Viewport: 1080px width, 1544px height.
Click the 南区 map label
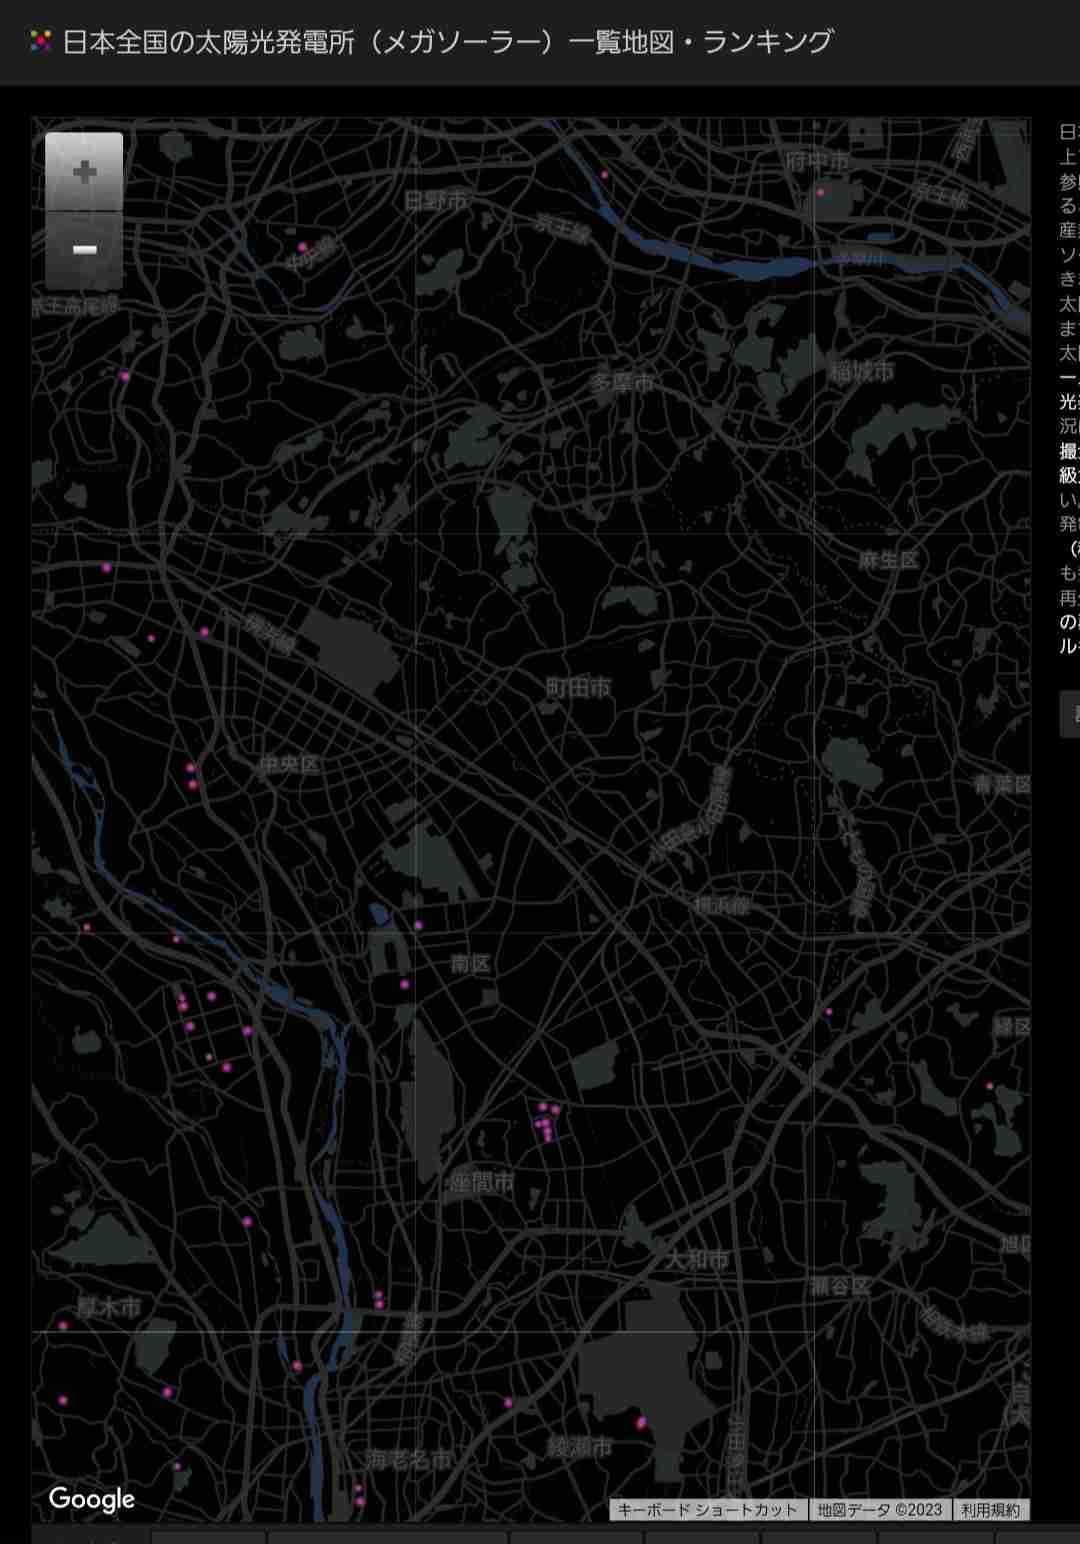pyautogui.click(x=470, y=963)
